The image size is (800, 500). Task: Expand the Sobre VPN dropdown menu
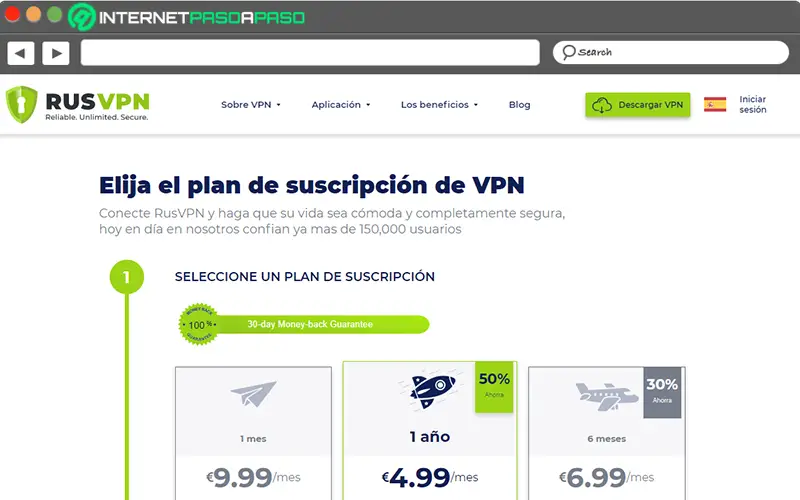click(251, 105)
